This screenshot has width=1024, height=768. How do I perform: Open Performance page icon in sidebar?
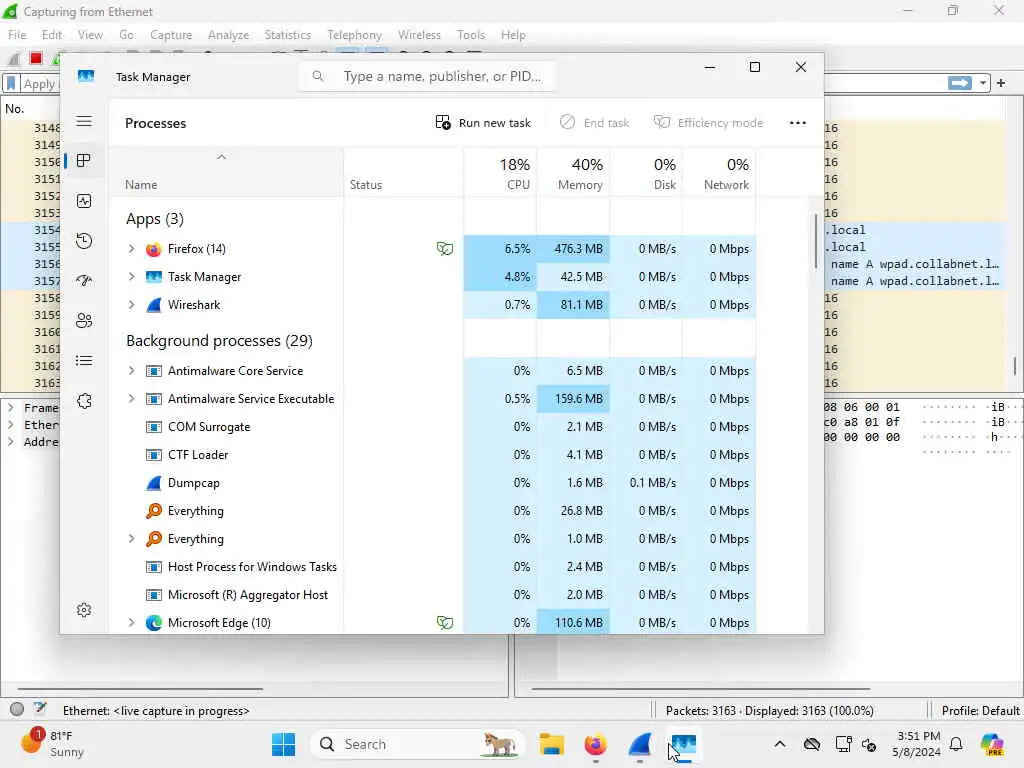(x=84, y=201)
